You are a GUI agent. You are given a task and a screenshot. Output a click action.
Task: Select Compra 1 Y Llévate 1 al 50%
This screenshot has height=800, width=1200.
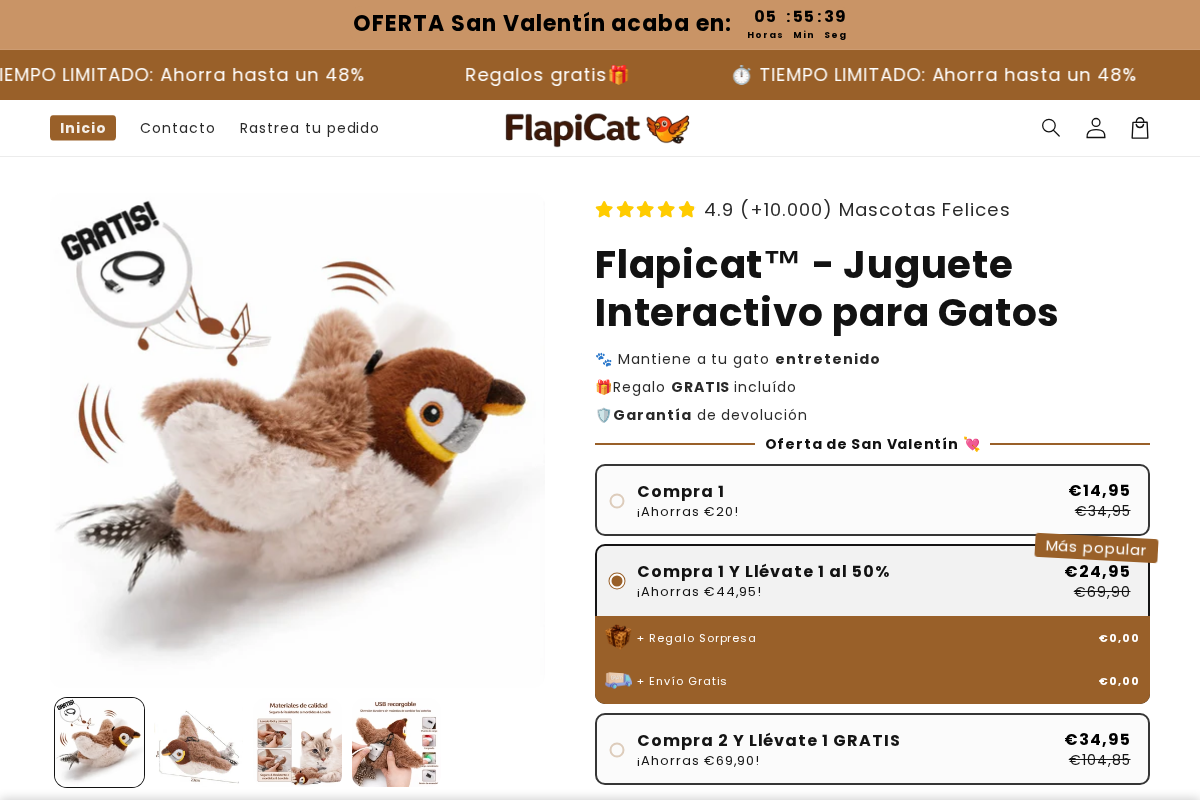[617, 581]
